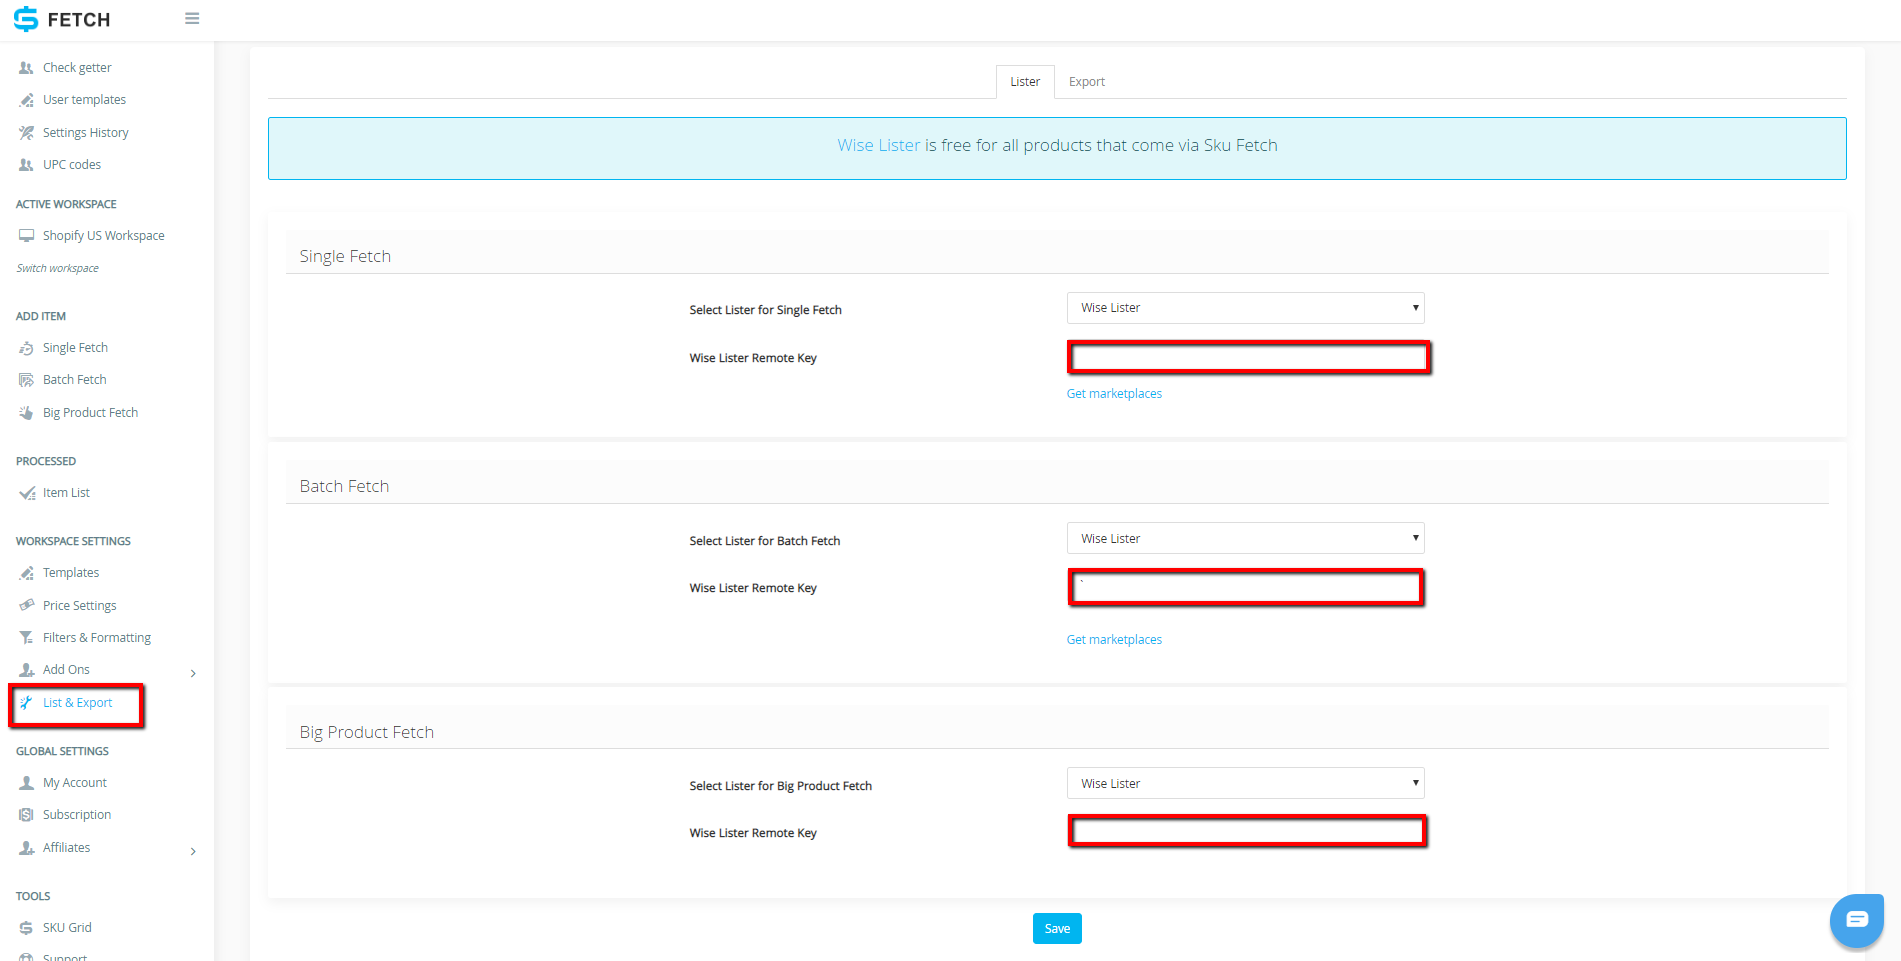The image size is (1901, 961).
Task: Go to Single Fetch in sidebar
Action: click(x=75, y=348)
